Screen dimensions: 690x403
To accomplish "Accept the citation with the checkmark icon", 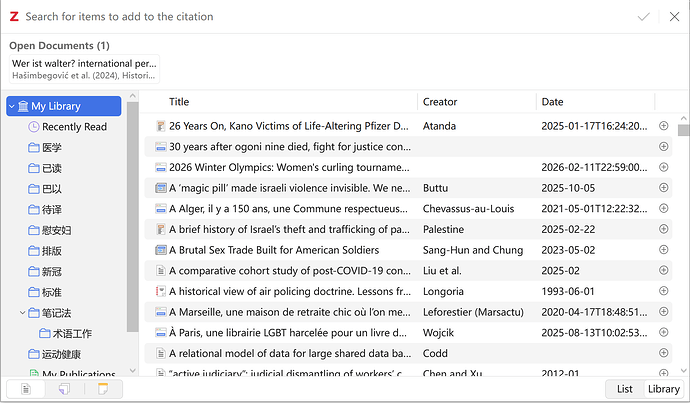I will tap(643, 17).
